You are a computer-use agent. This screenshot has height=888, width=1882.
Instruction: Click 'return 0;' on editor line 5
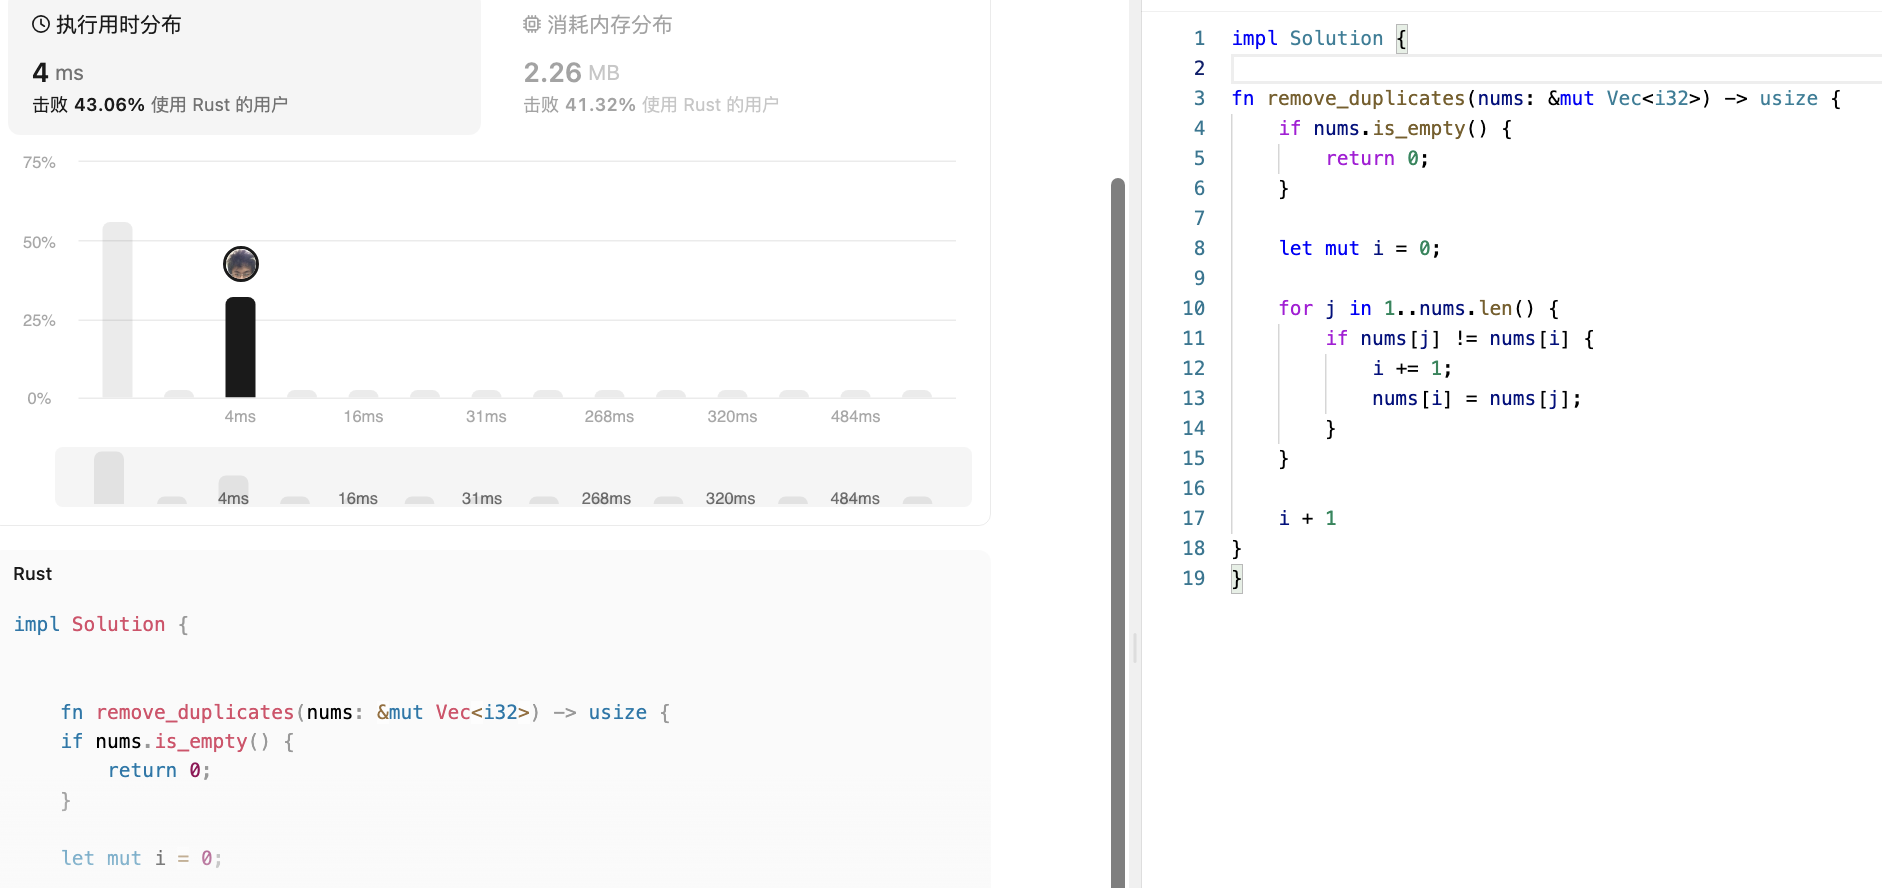point(1377,159)
